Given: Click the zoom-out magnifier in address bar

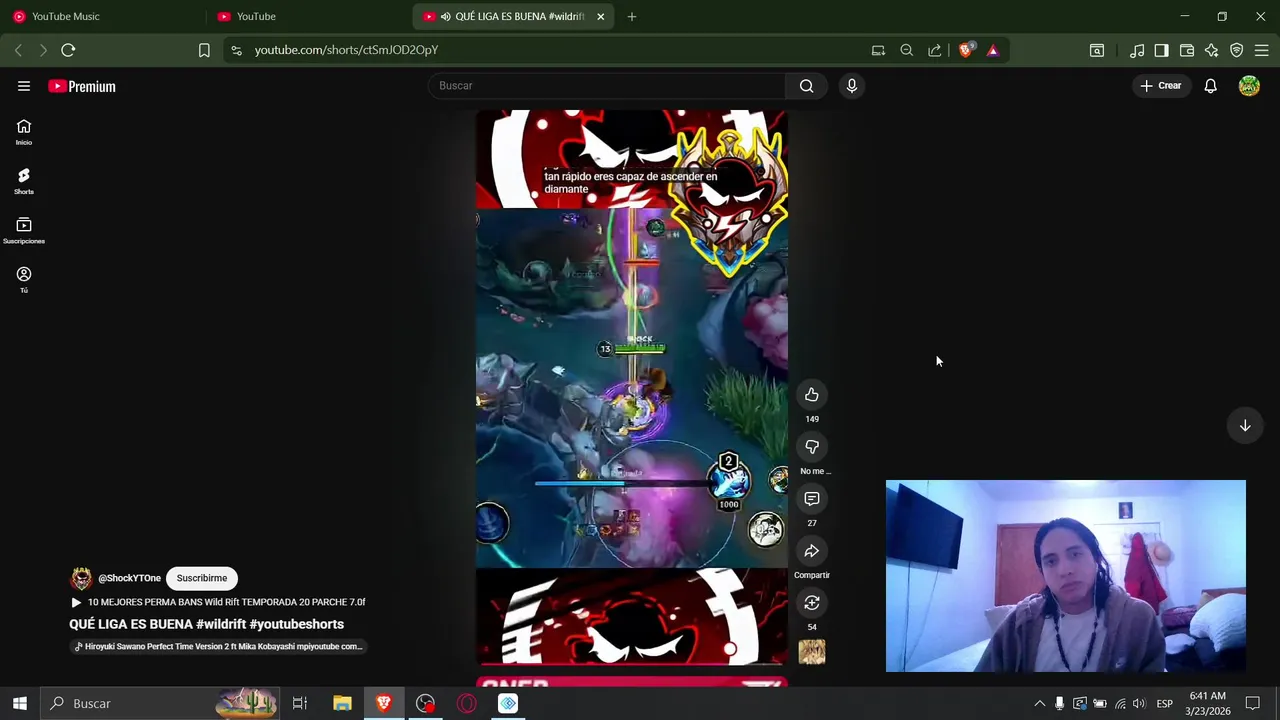Looking at the screenshot, I should click(x=907, y=50).
